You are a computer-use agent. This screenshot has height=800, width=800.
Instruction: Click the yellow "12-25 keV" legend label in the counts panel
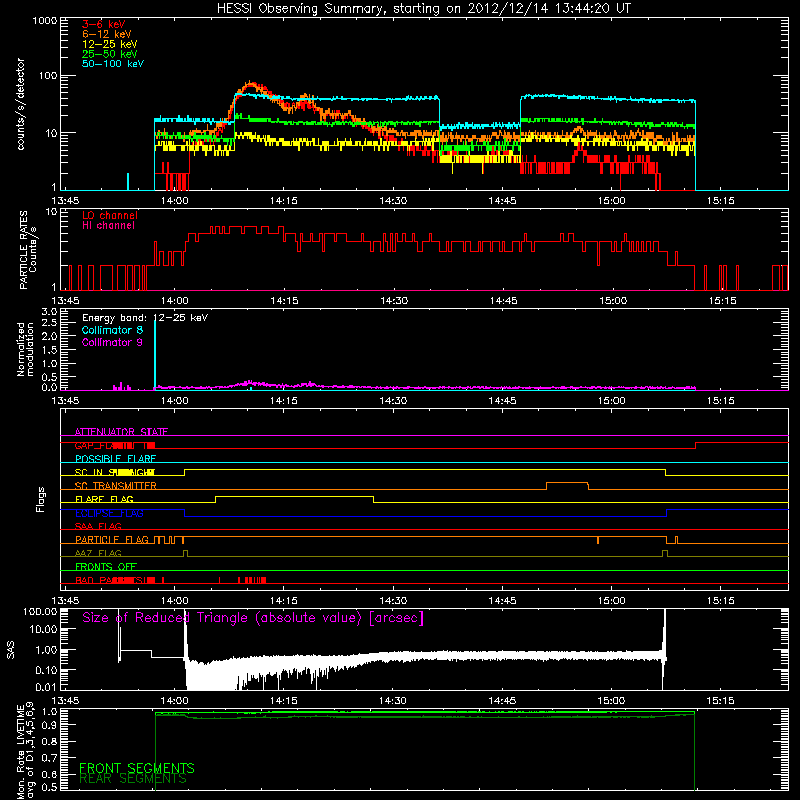[109, 44]
